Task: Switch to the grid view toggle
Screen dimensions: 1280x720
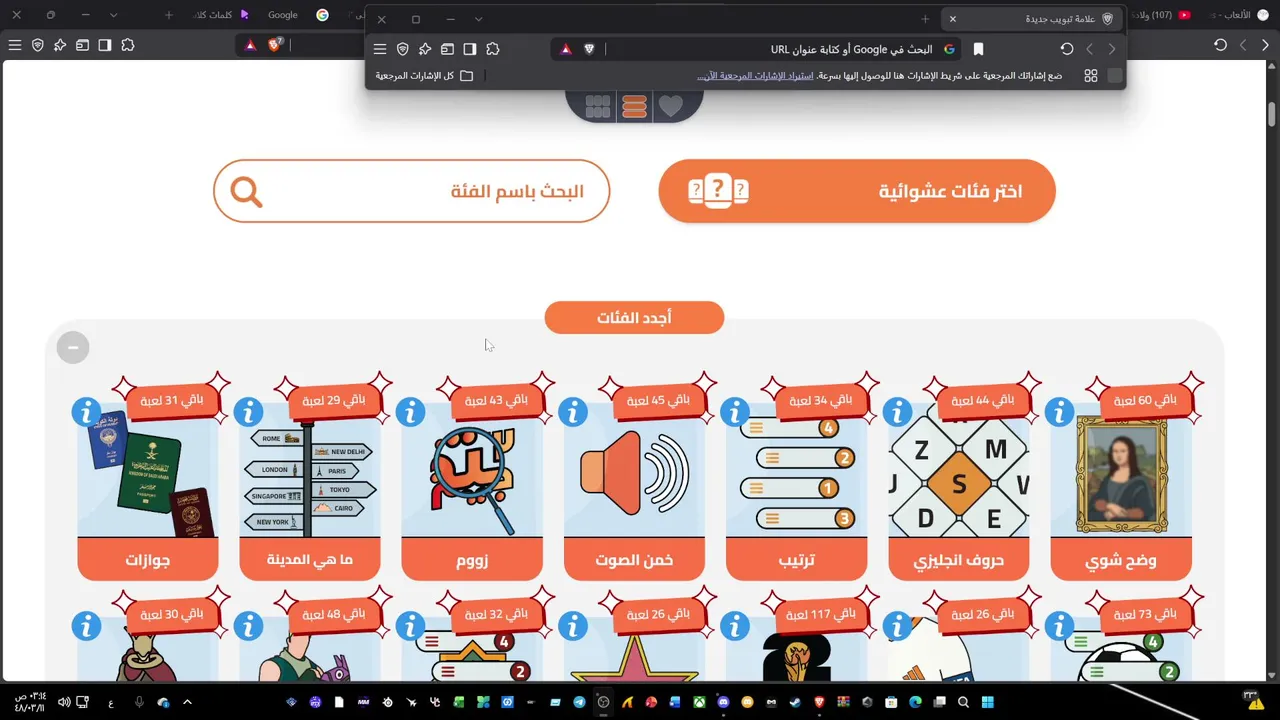Action: [x=598, y=107]
